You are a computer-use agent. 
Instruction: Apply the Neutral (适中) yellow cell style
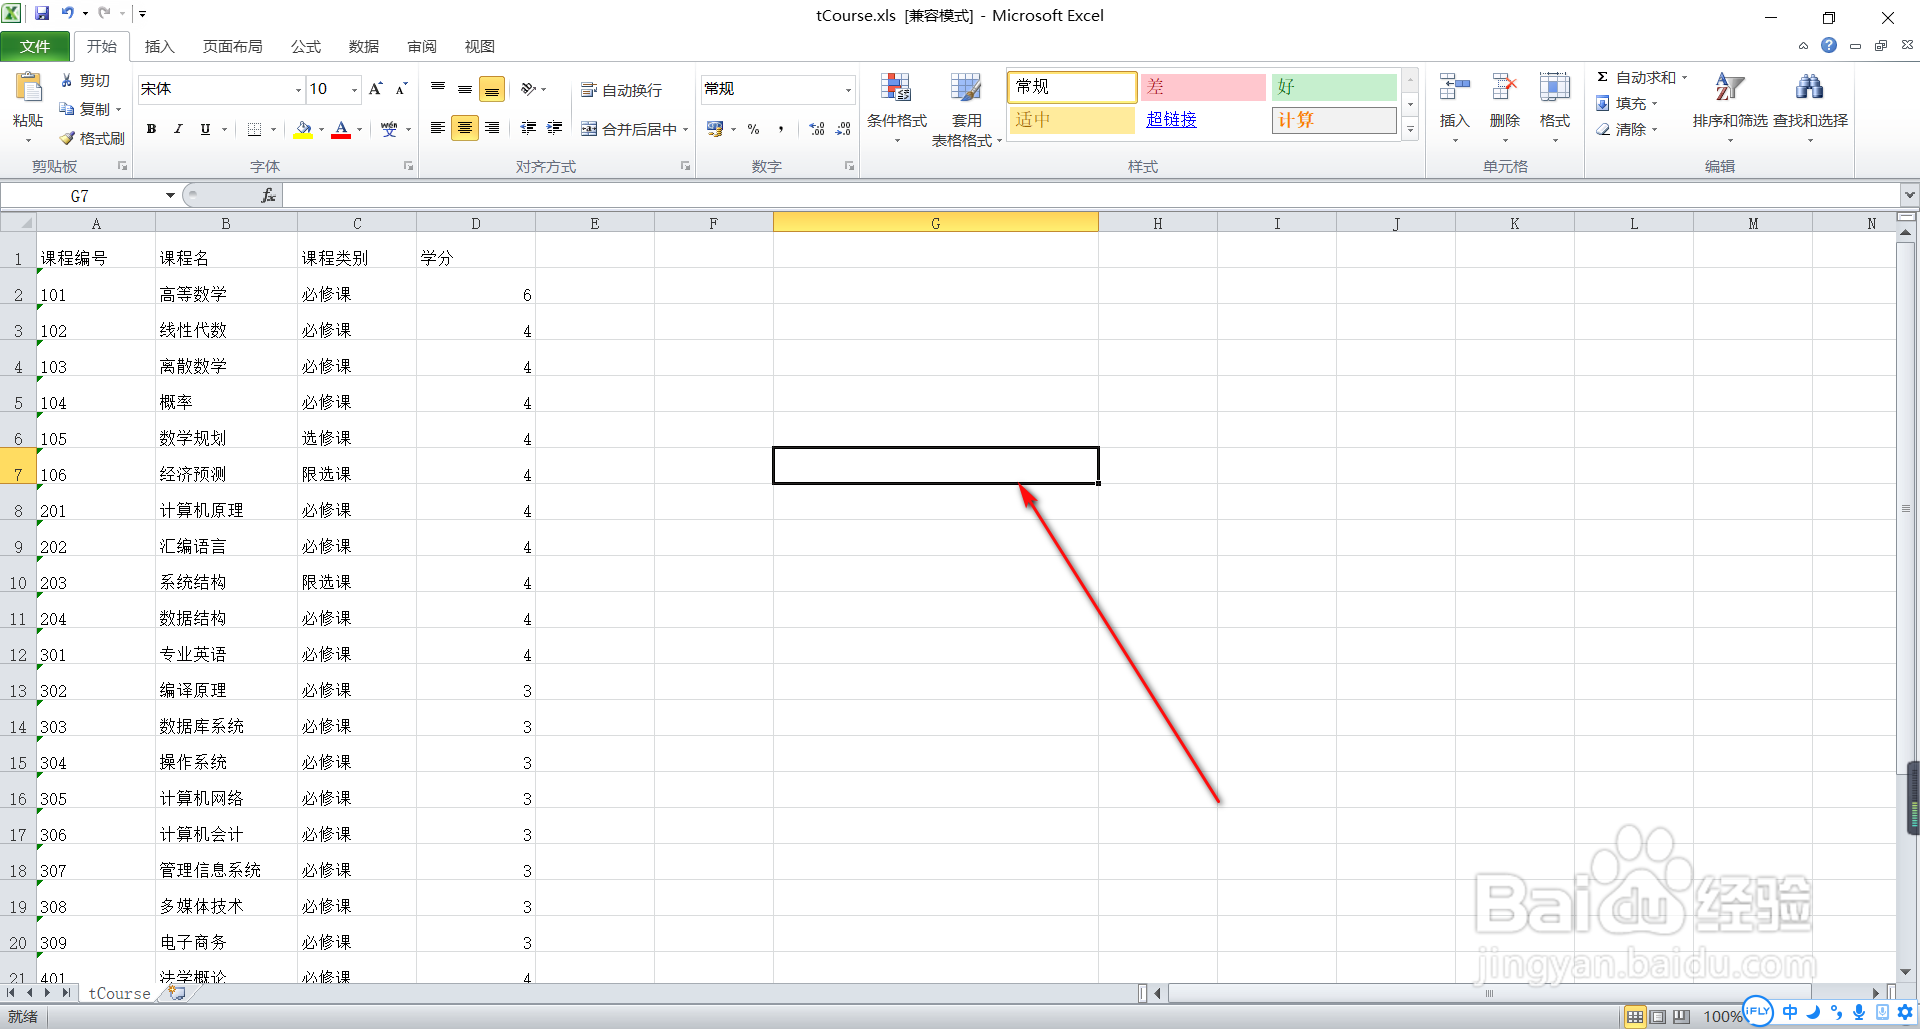pos(1072,120)
